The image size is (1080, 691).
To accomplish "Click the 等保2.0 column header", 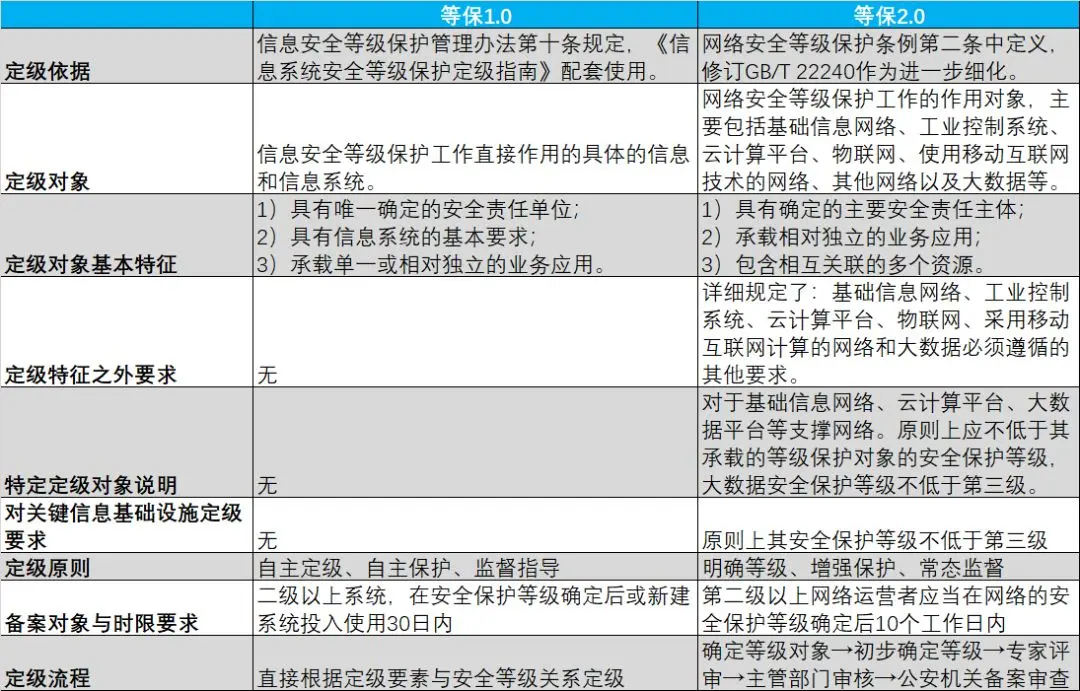I will pos(888,14).
